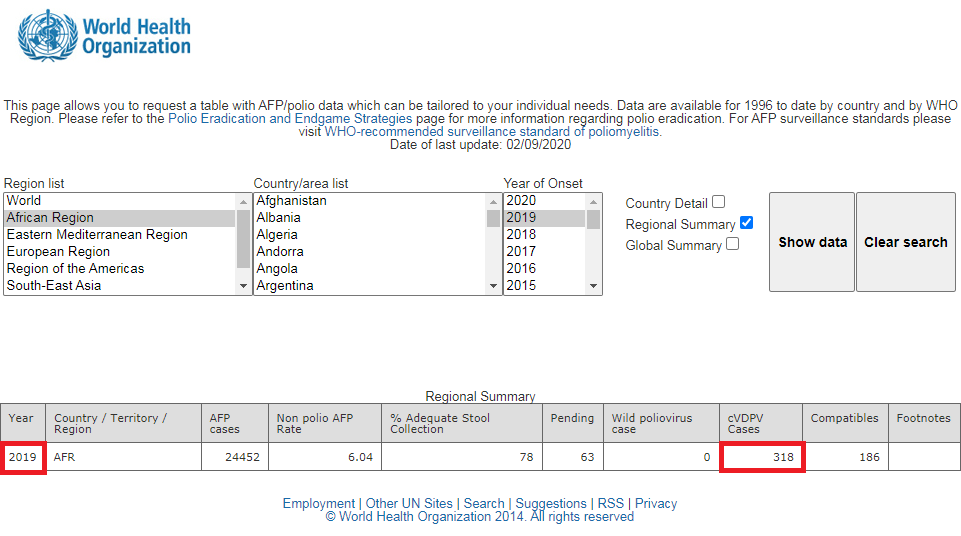This screenshot has width=961, height=536.
Task: Click the World Health Organization logo
Action: (x=104, y=36)
